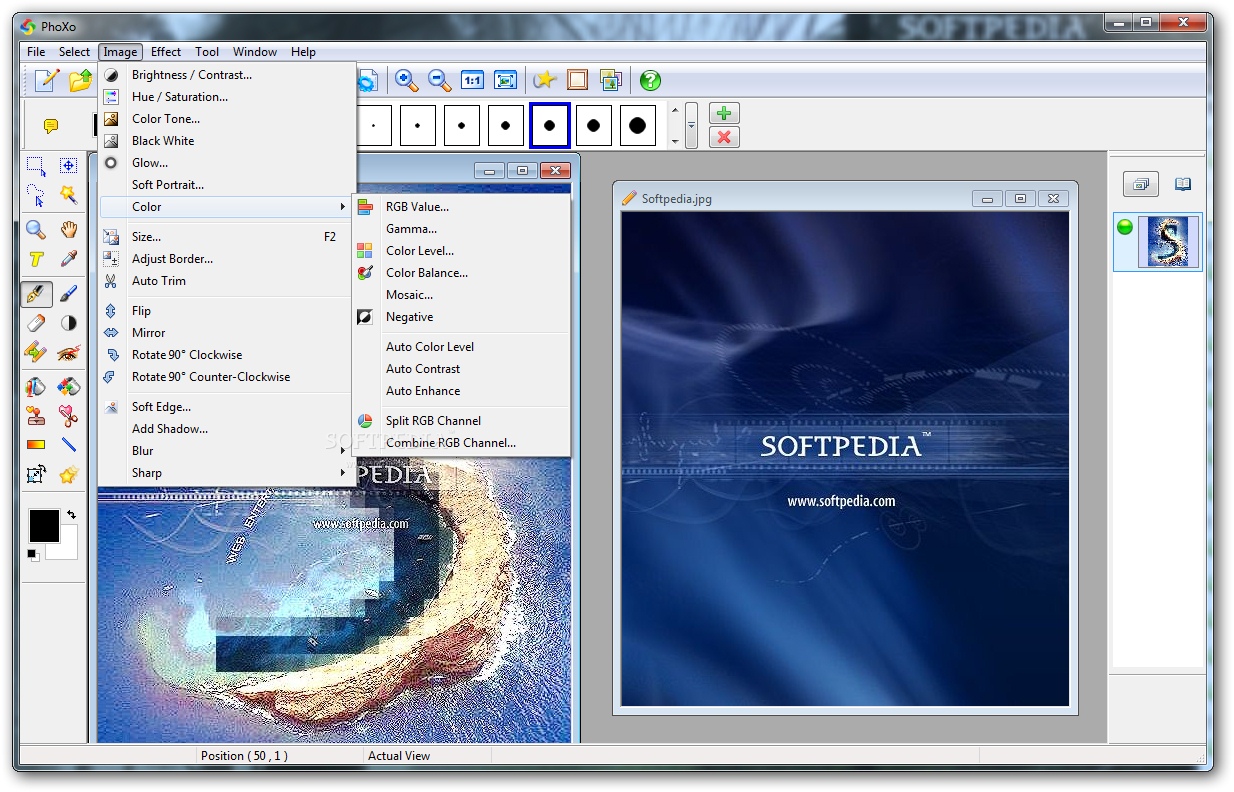Select the crop tool in toolbox

pos(36,474)
